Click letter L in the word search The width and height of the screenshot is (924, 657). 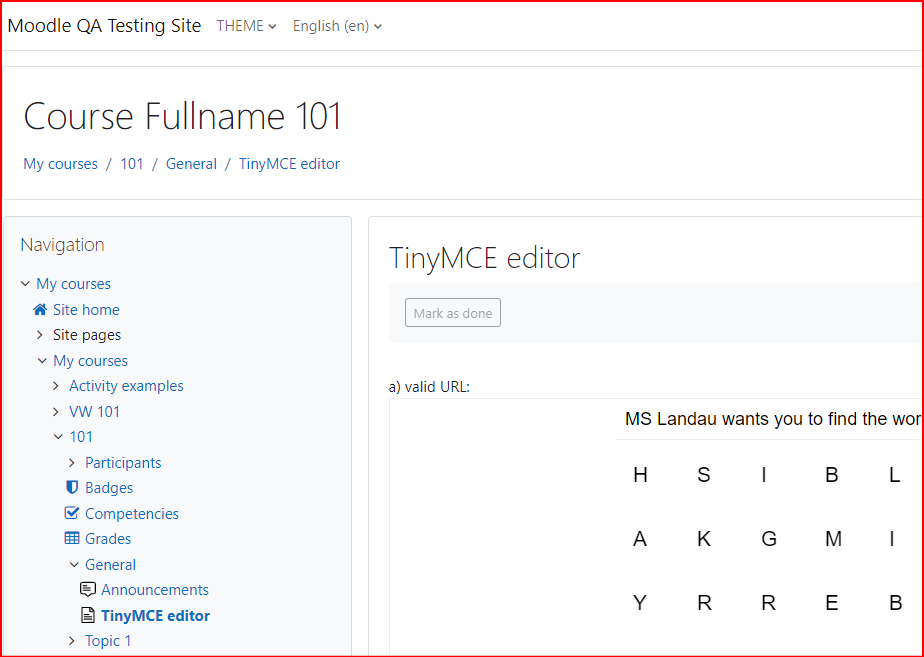click(x=895, y=474)
